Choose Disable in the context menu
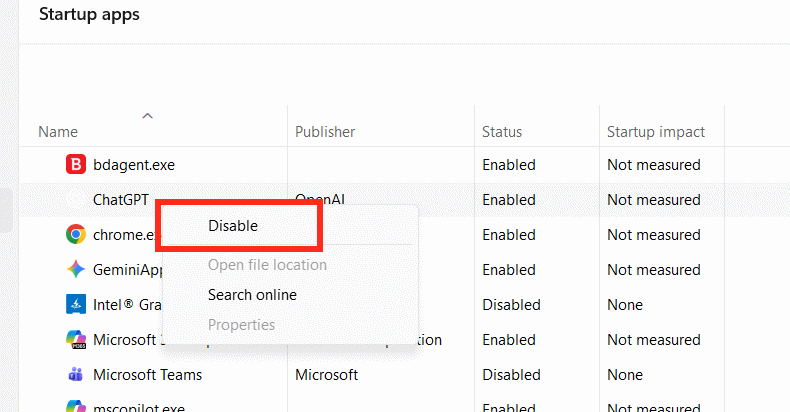The height and width of the screenshot is (412, 790). [233, 226]
